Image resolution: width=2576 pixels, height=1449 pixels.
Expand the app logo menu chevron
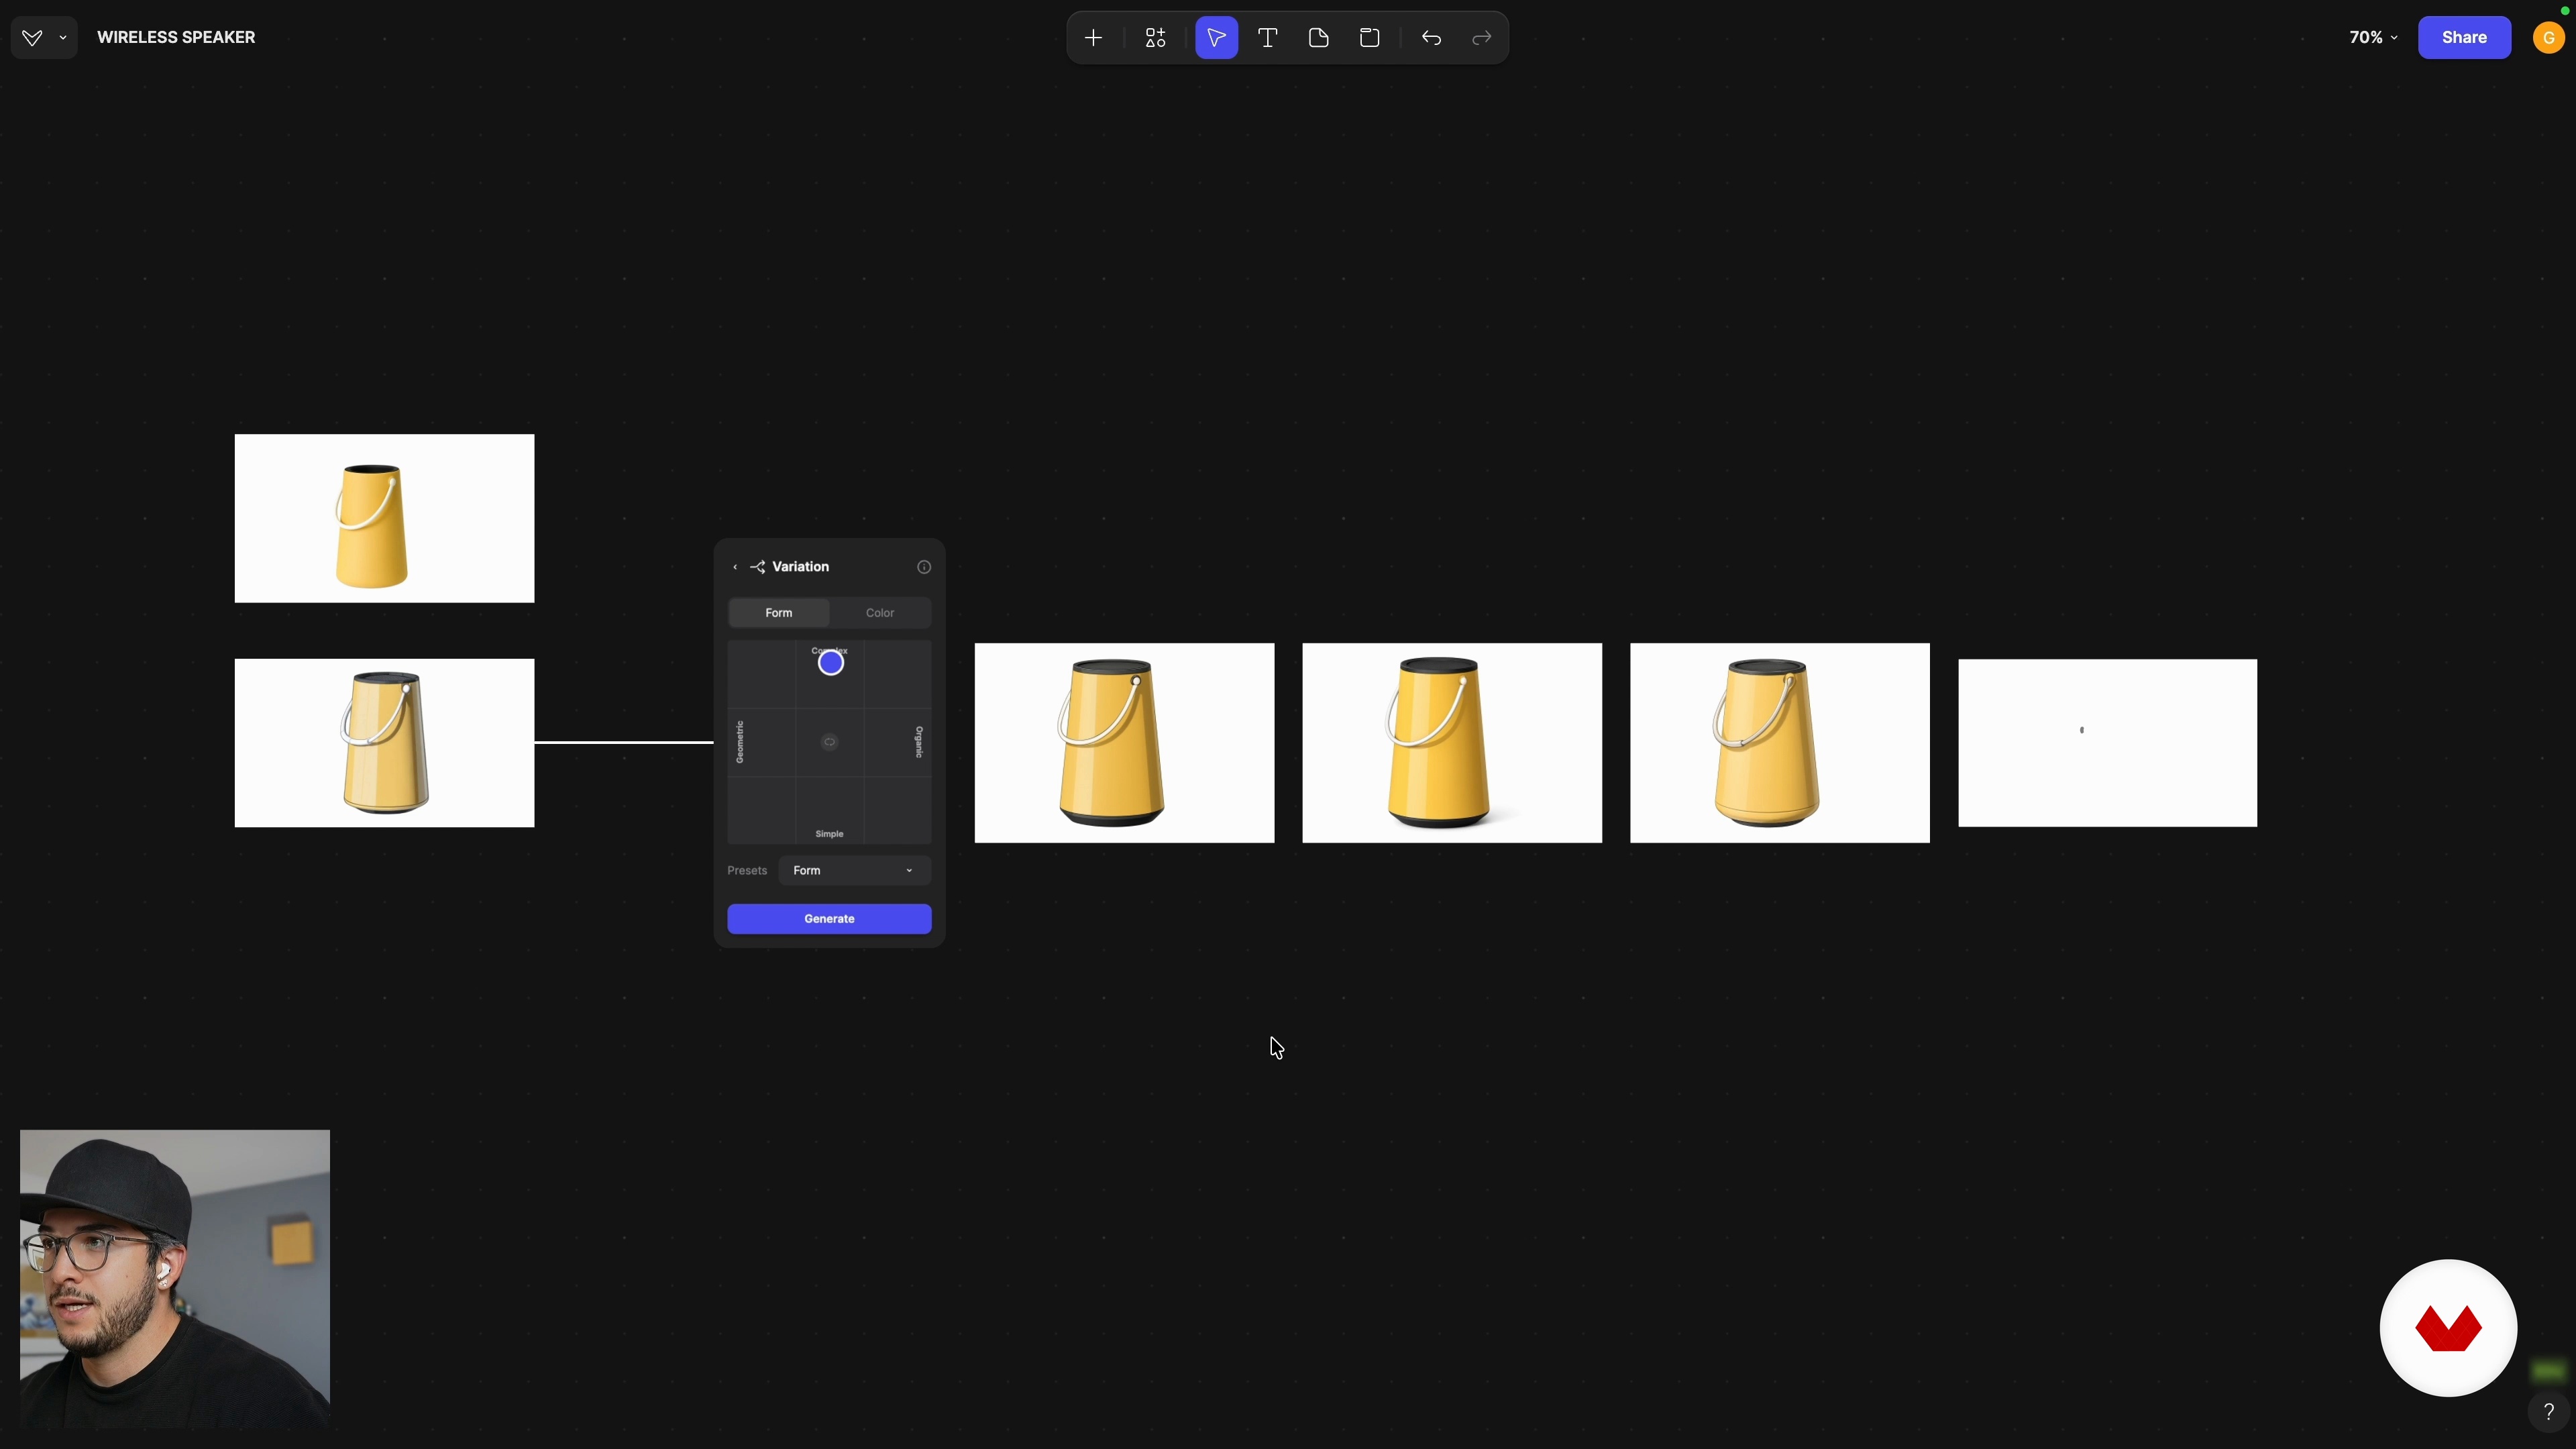coord(63,38)
